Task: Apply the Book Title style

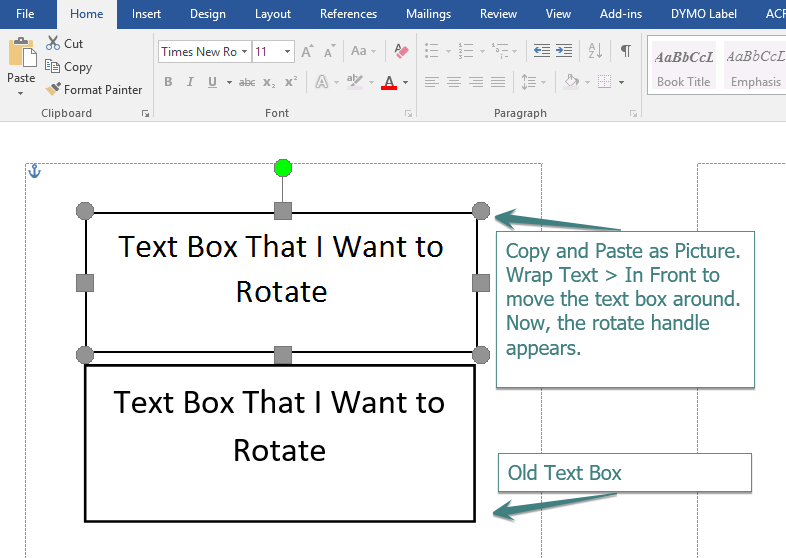Action: [684, 66]
